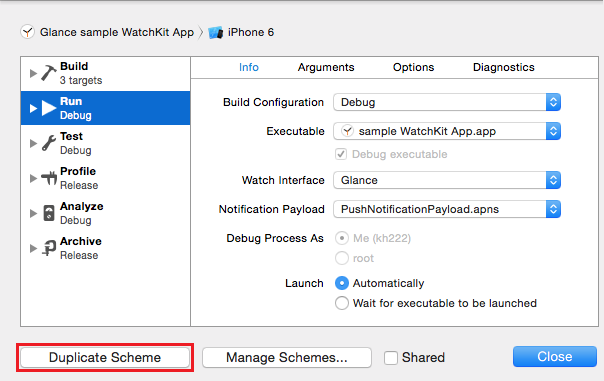Open the Watch Interface Glance dropdown
The width and height of the screenshot is (604, 381).
(x=447, y=180)
